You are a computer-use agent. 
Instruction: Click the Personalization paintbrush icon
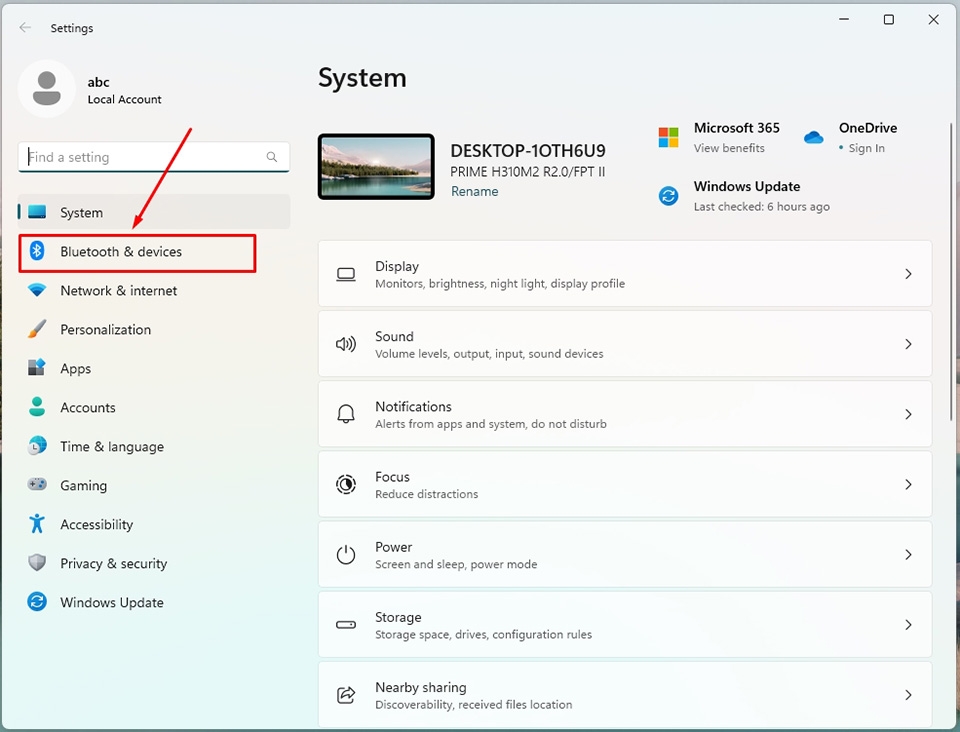37,329
